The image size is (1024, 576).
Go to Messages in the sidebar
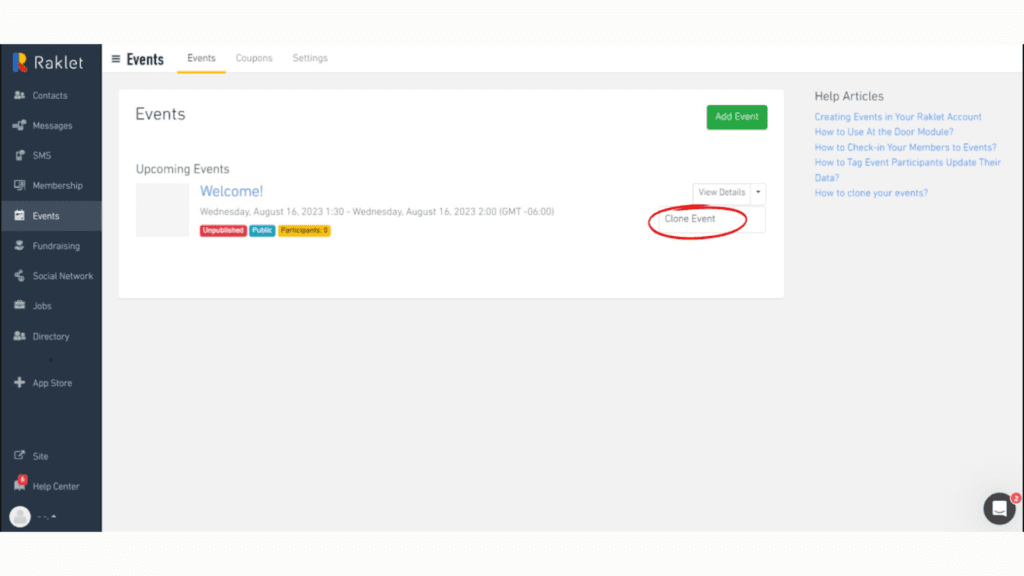coord(52,125)
